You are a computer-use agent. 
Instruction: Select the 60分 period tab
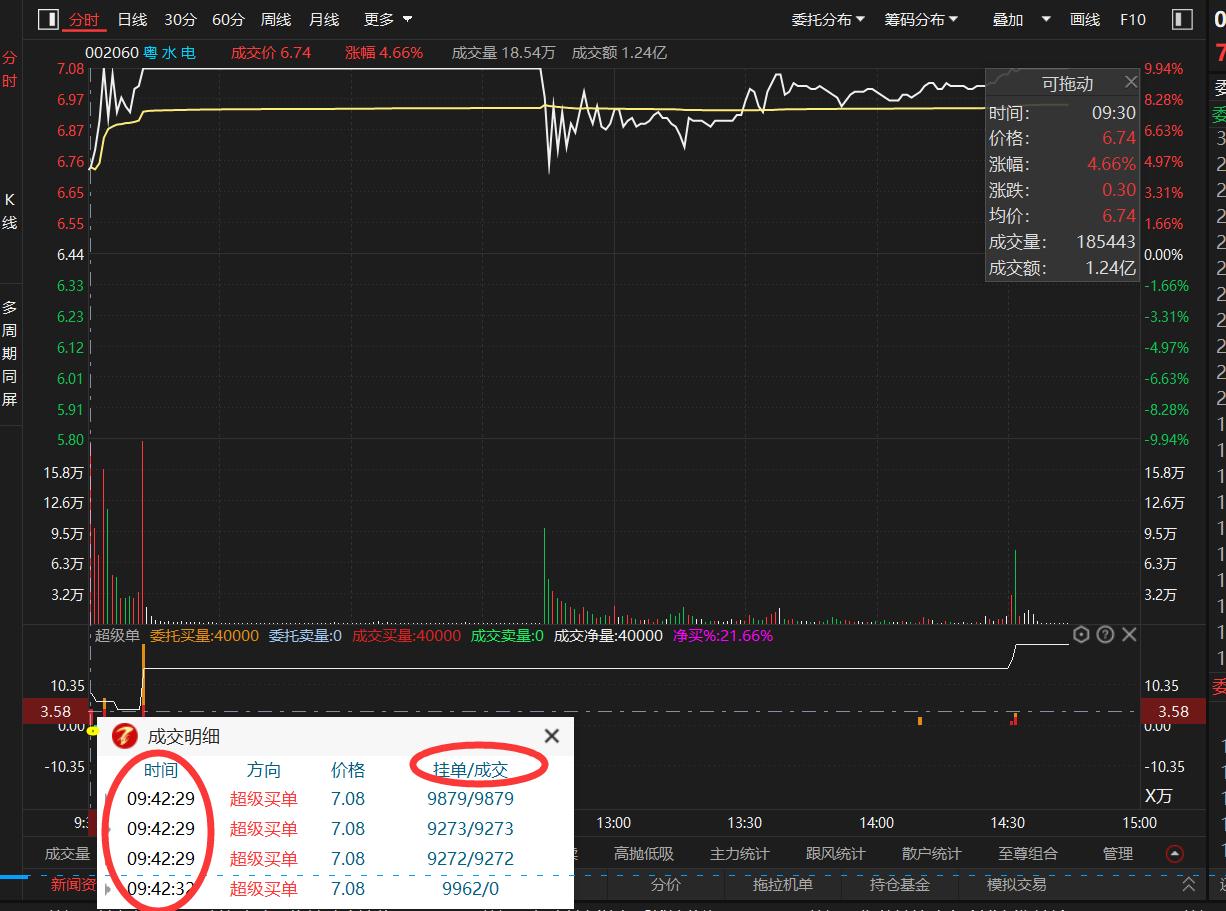(228, 19)
